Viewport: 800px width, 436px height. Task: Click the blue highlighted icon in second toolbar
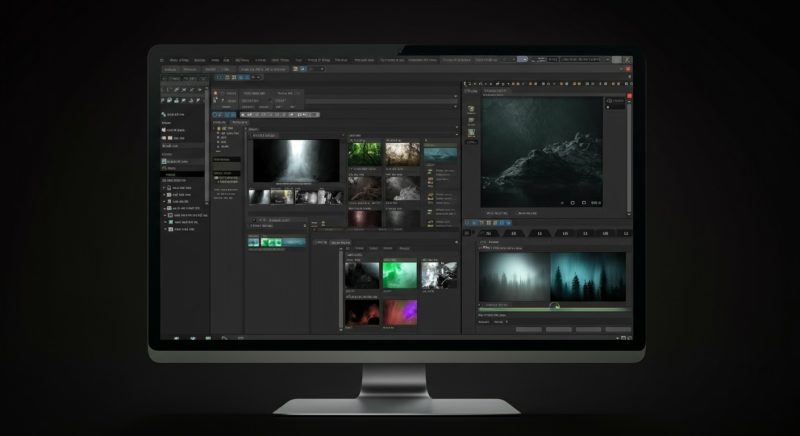pos(303,69)
